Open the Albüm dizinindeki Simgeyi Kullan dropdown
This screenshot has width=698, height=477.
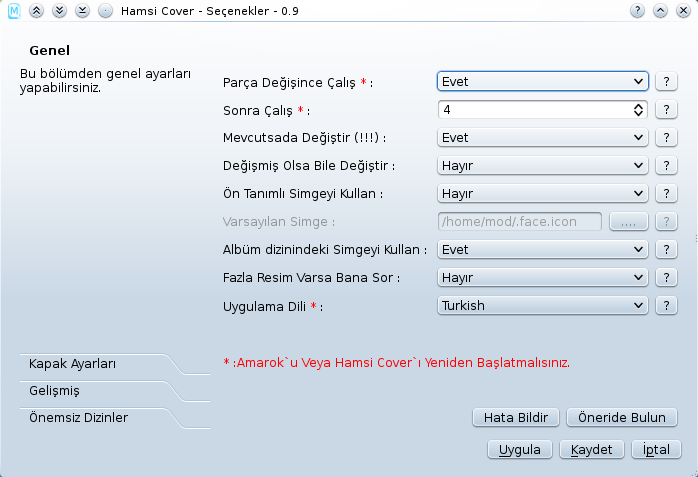tap(543, 250)
